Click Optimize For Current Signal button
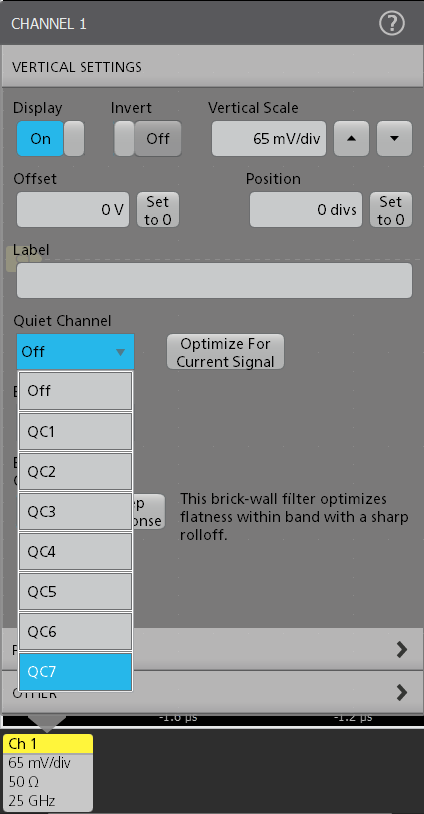The height and width of the screenshot is (814, 424). pyautogui.click(x=225, y=352)
